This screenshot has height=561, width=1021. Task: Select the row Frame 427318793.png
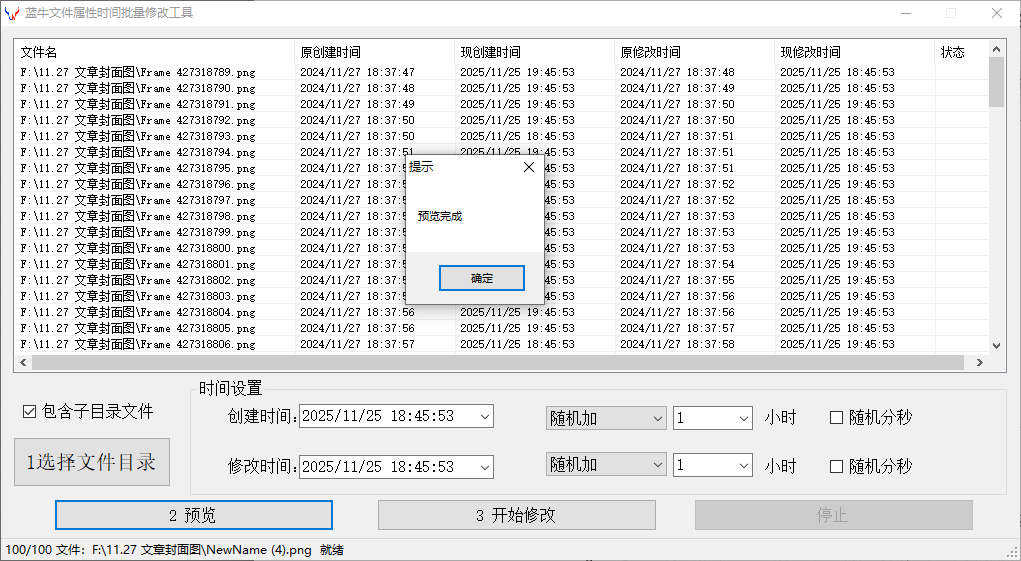[501, 136]
